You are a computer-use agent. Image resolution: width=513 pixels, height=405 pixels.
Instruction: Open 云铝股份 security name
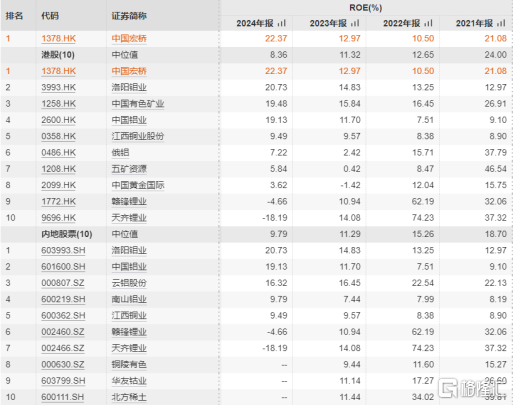point(129,283)
